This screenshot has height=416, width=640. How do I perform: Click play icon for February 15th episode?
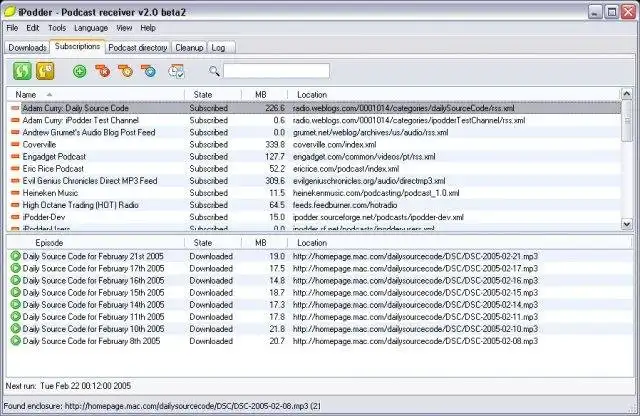point(16,292)
